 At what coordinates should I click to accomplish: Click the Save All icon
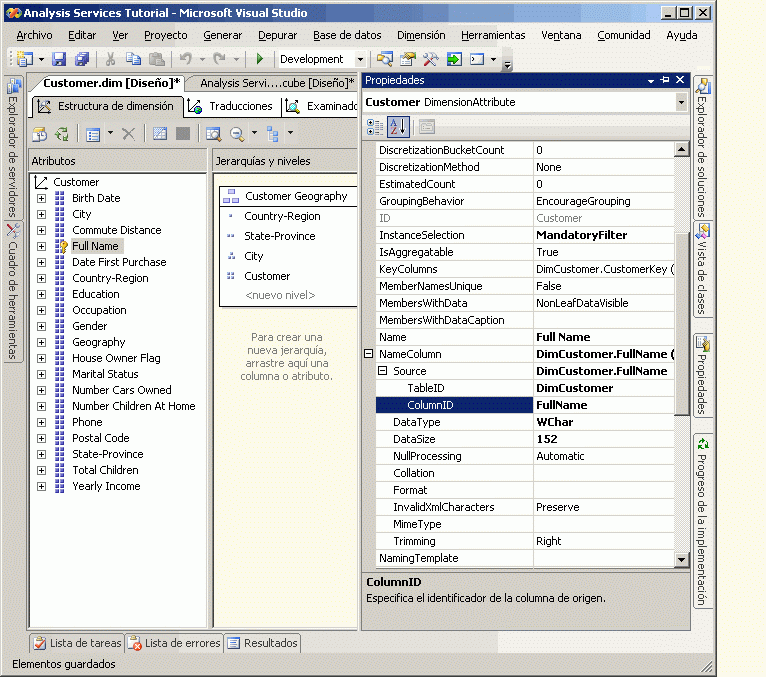pyautogui.click(x=81, y=60)
